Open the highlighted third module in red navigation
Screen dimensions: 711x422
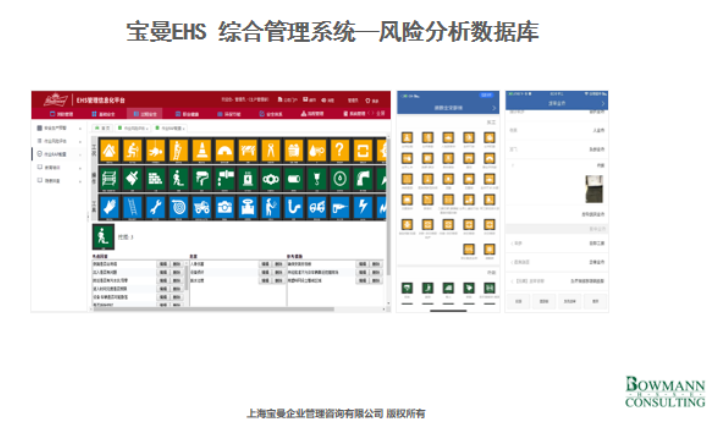(145, 114)
